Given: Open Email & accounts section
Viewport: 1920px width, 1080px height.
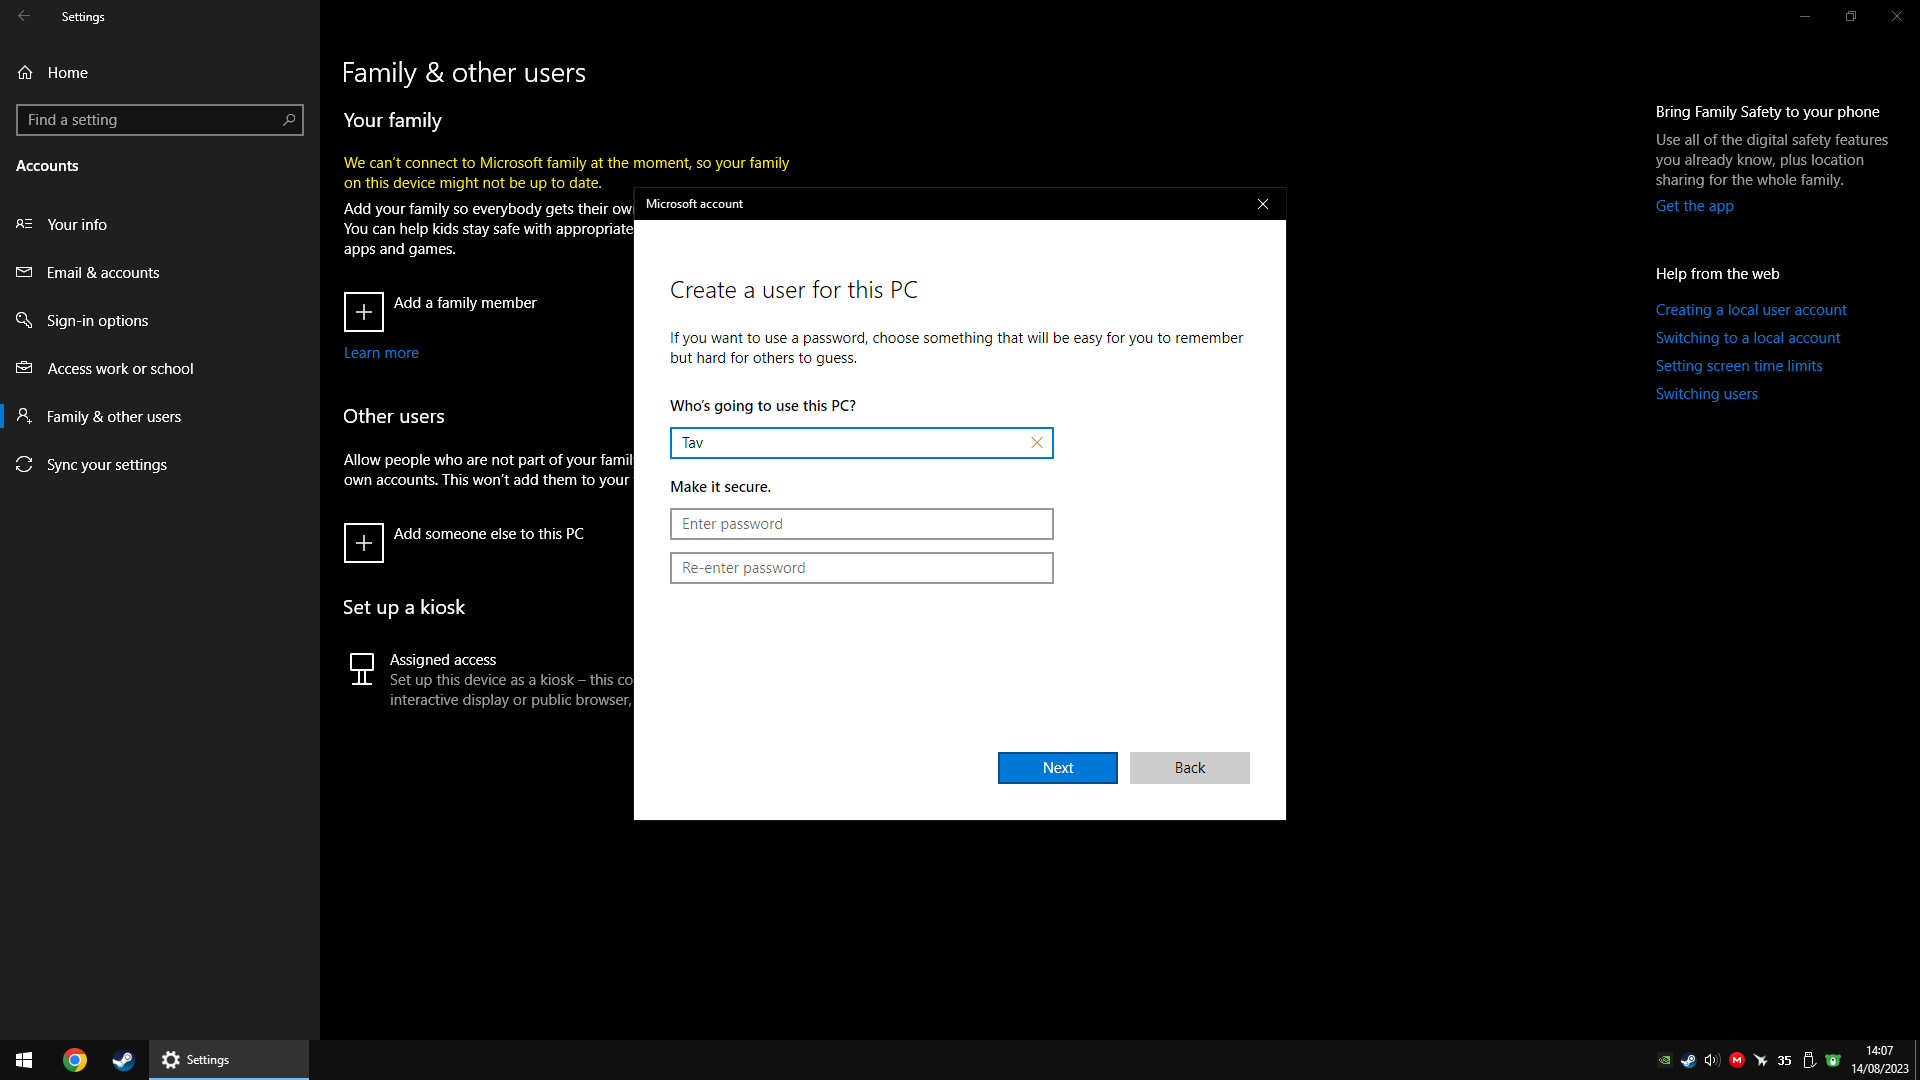Looking at the screenshot, I should 103,273.
